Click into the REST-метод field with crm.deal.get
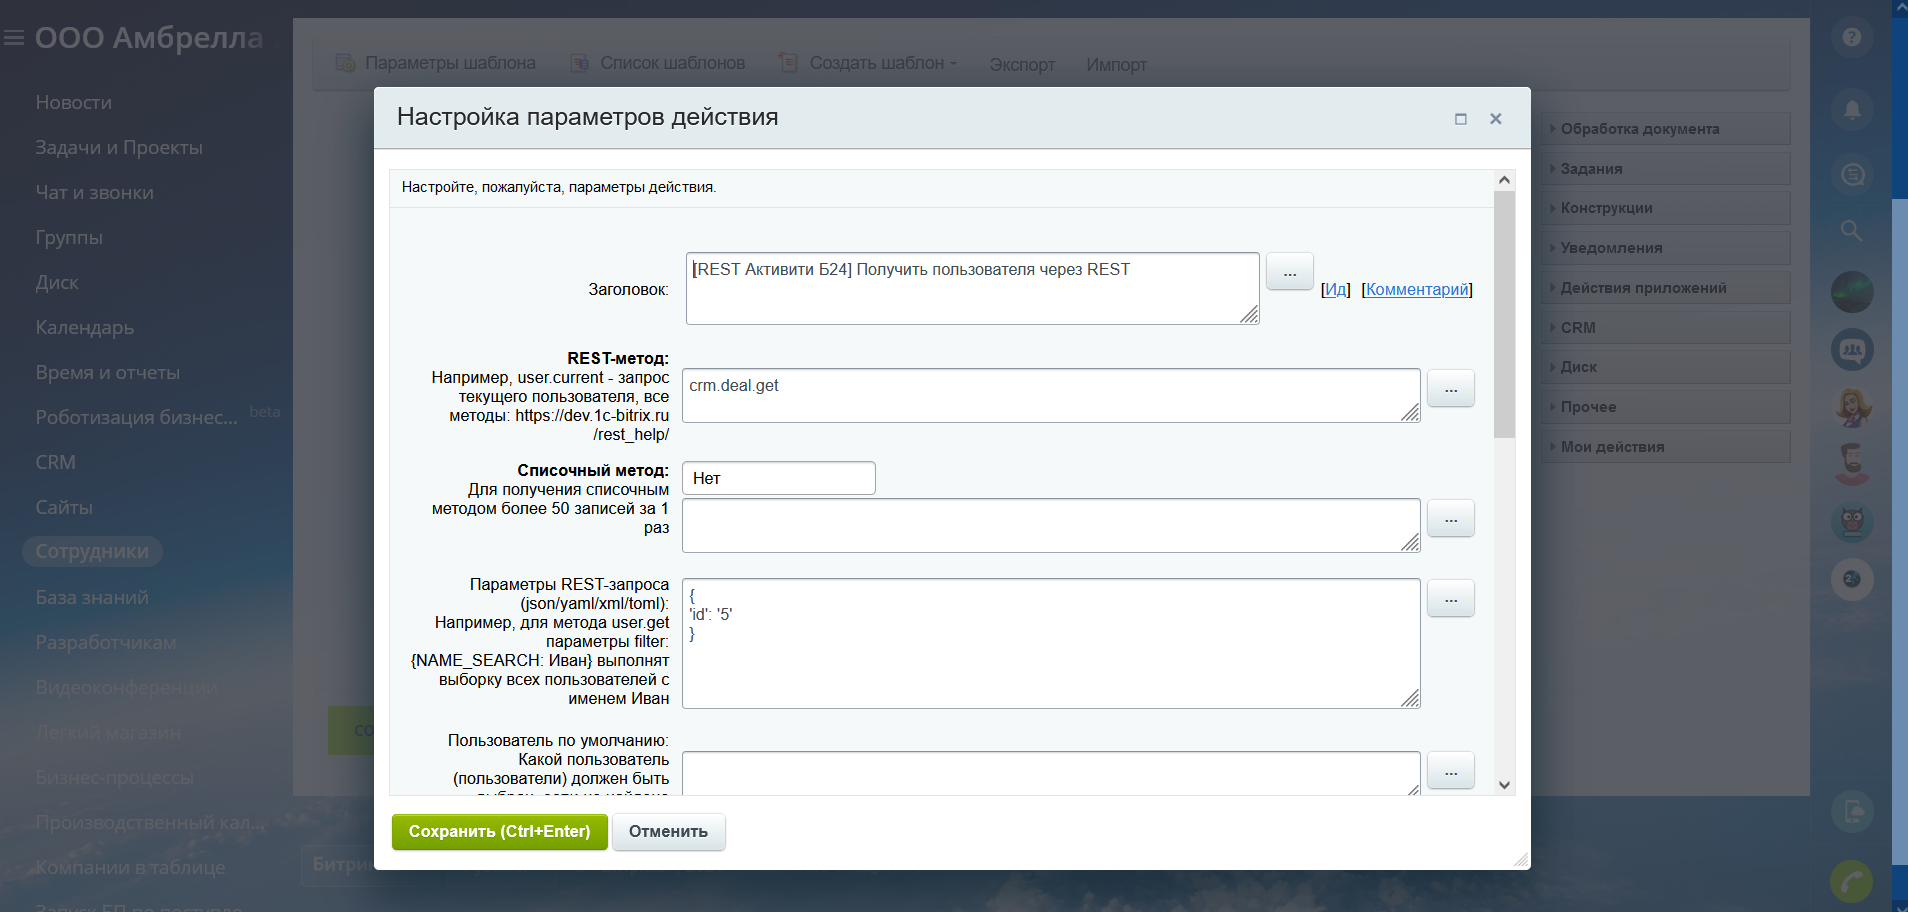Image resolution: width=1908 pixels, height=912 pixels. coord(1051,395)
